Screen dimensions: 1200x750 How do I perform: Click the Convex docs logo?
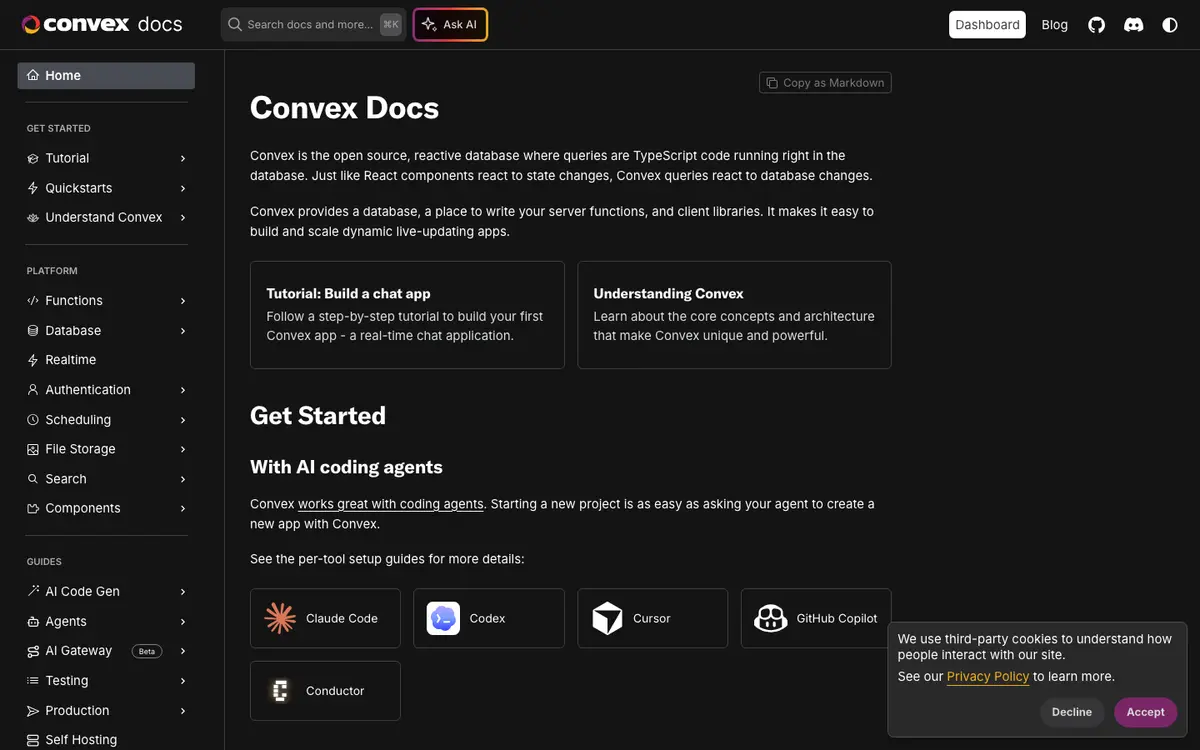(x=102, y=24)
